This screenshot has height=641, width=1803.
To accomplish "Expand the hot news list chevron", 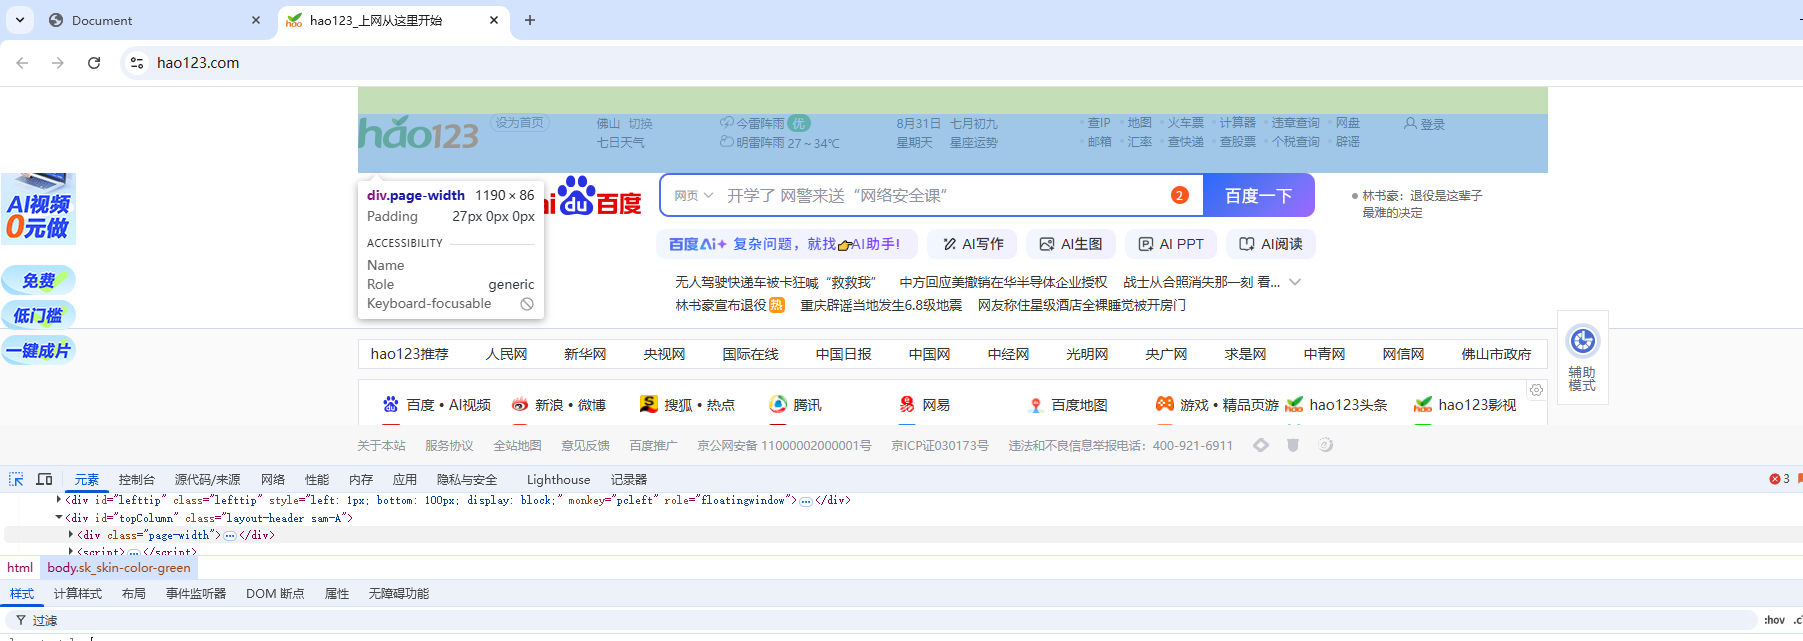I will [x=1295, y=282].
